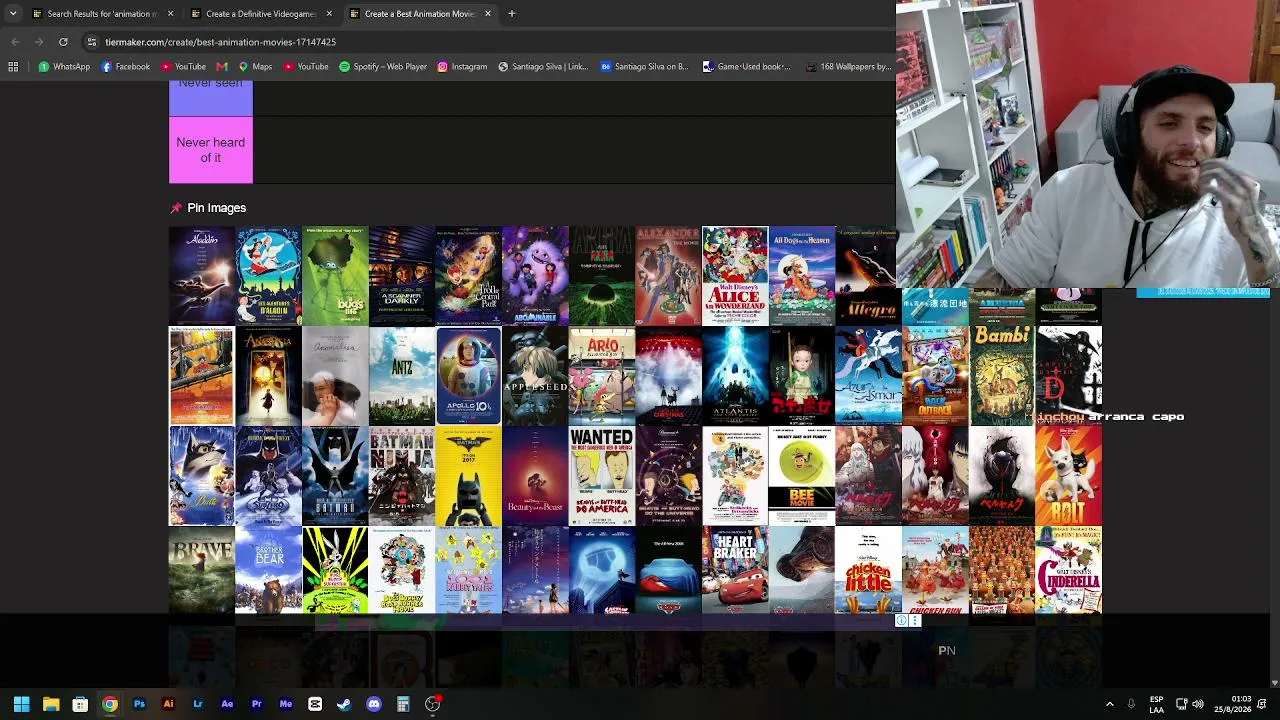This screenshot has width=1280, height=720.
Task: Select the Chicken Run poster
Action: click(x=935, y=570)
